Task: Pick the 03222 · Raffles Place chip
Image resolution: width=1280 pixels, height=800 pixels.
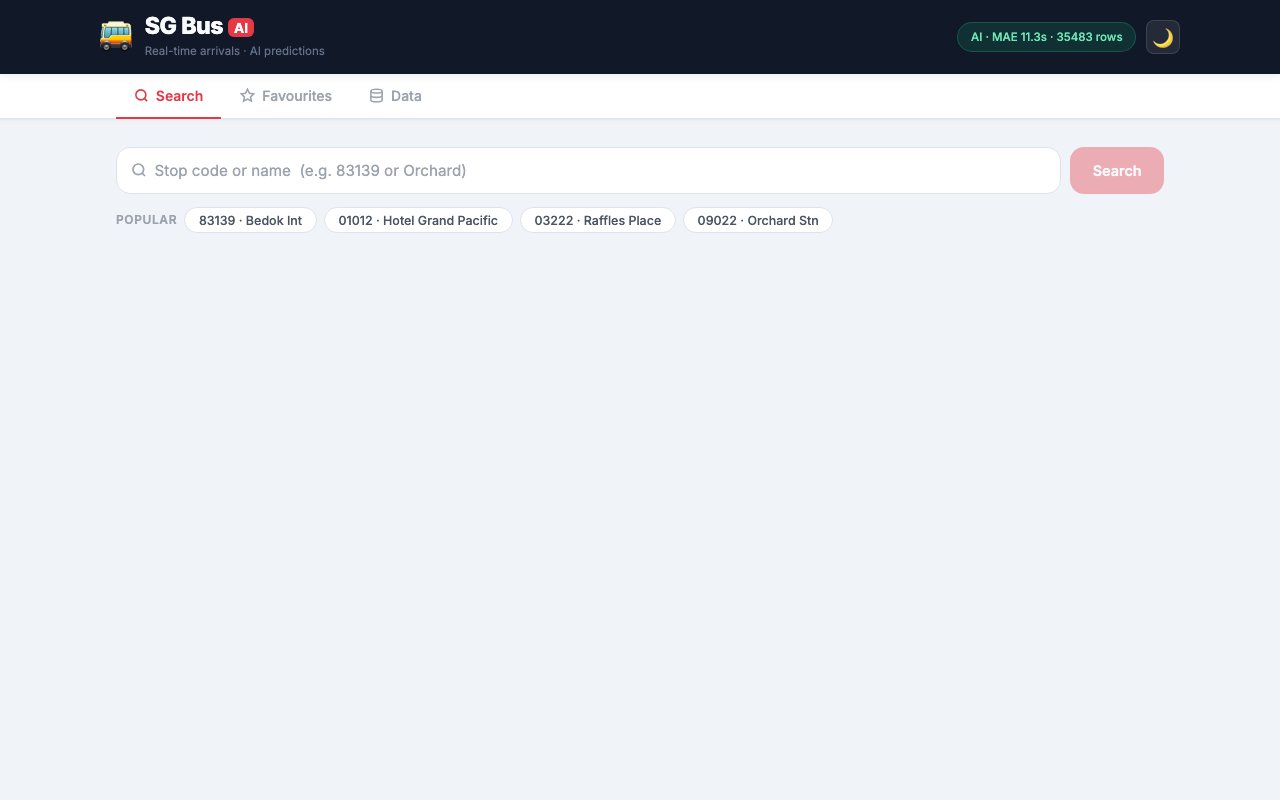Action: click(597, 221)
